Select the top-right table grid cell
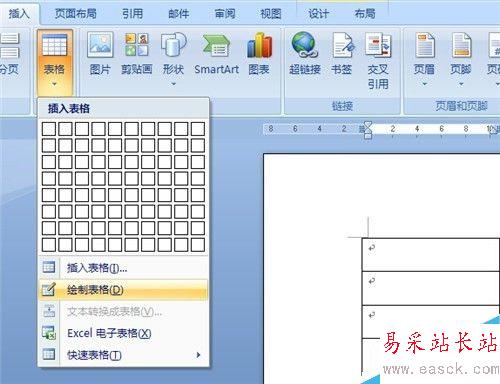Viewport: 500px width, 384px height. [x=198, y=129]
